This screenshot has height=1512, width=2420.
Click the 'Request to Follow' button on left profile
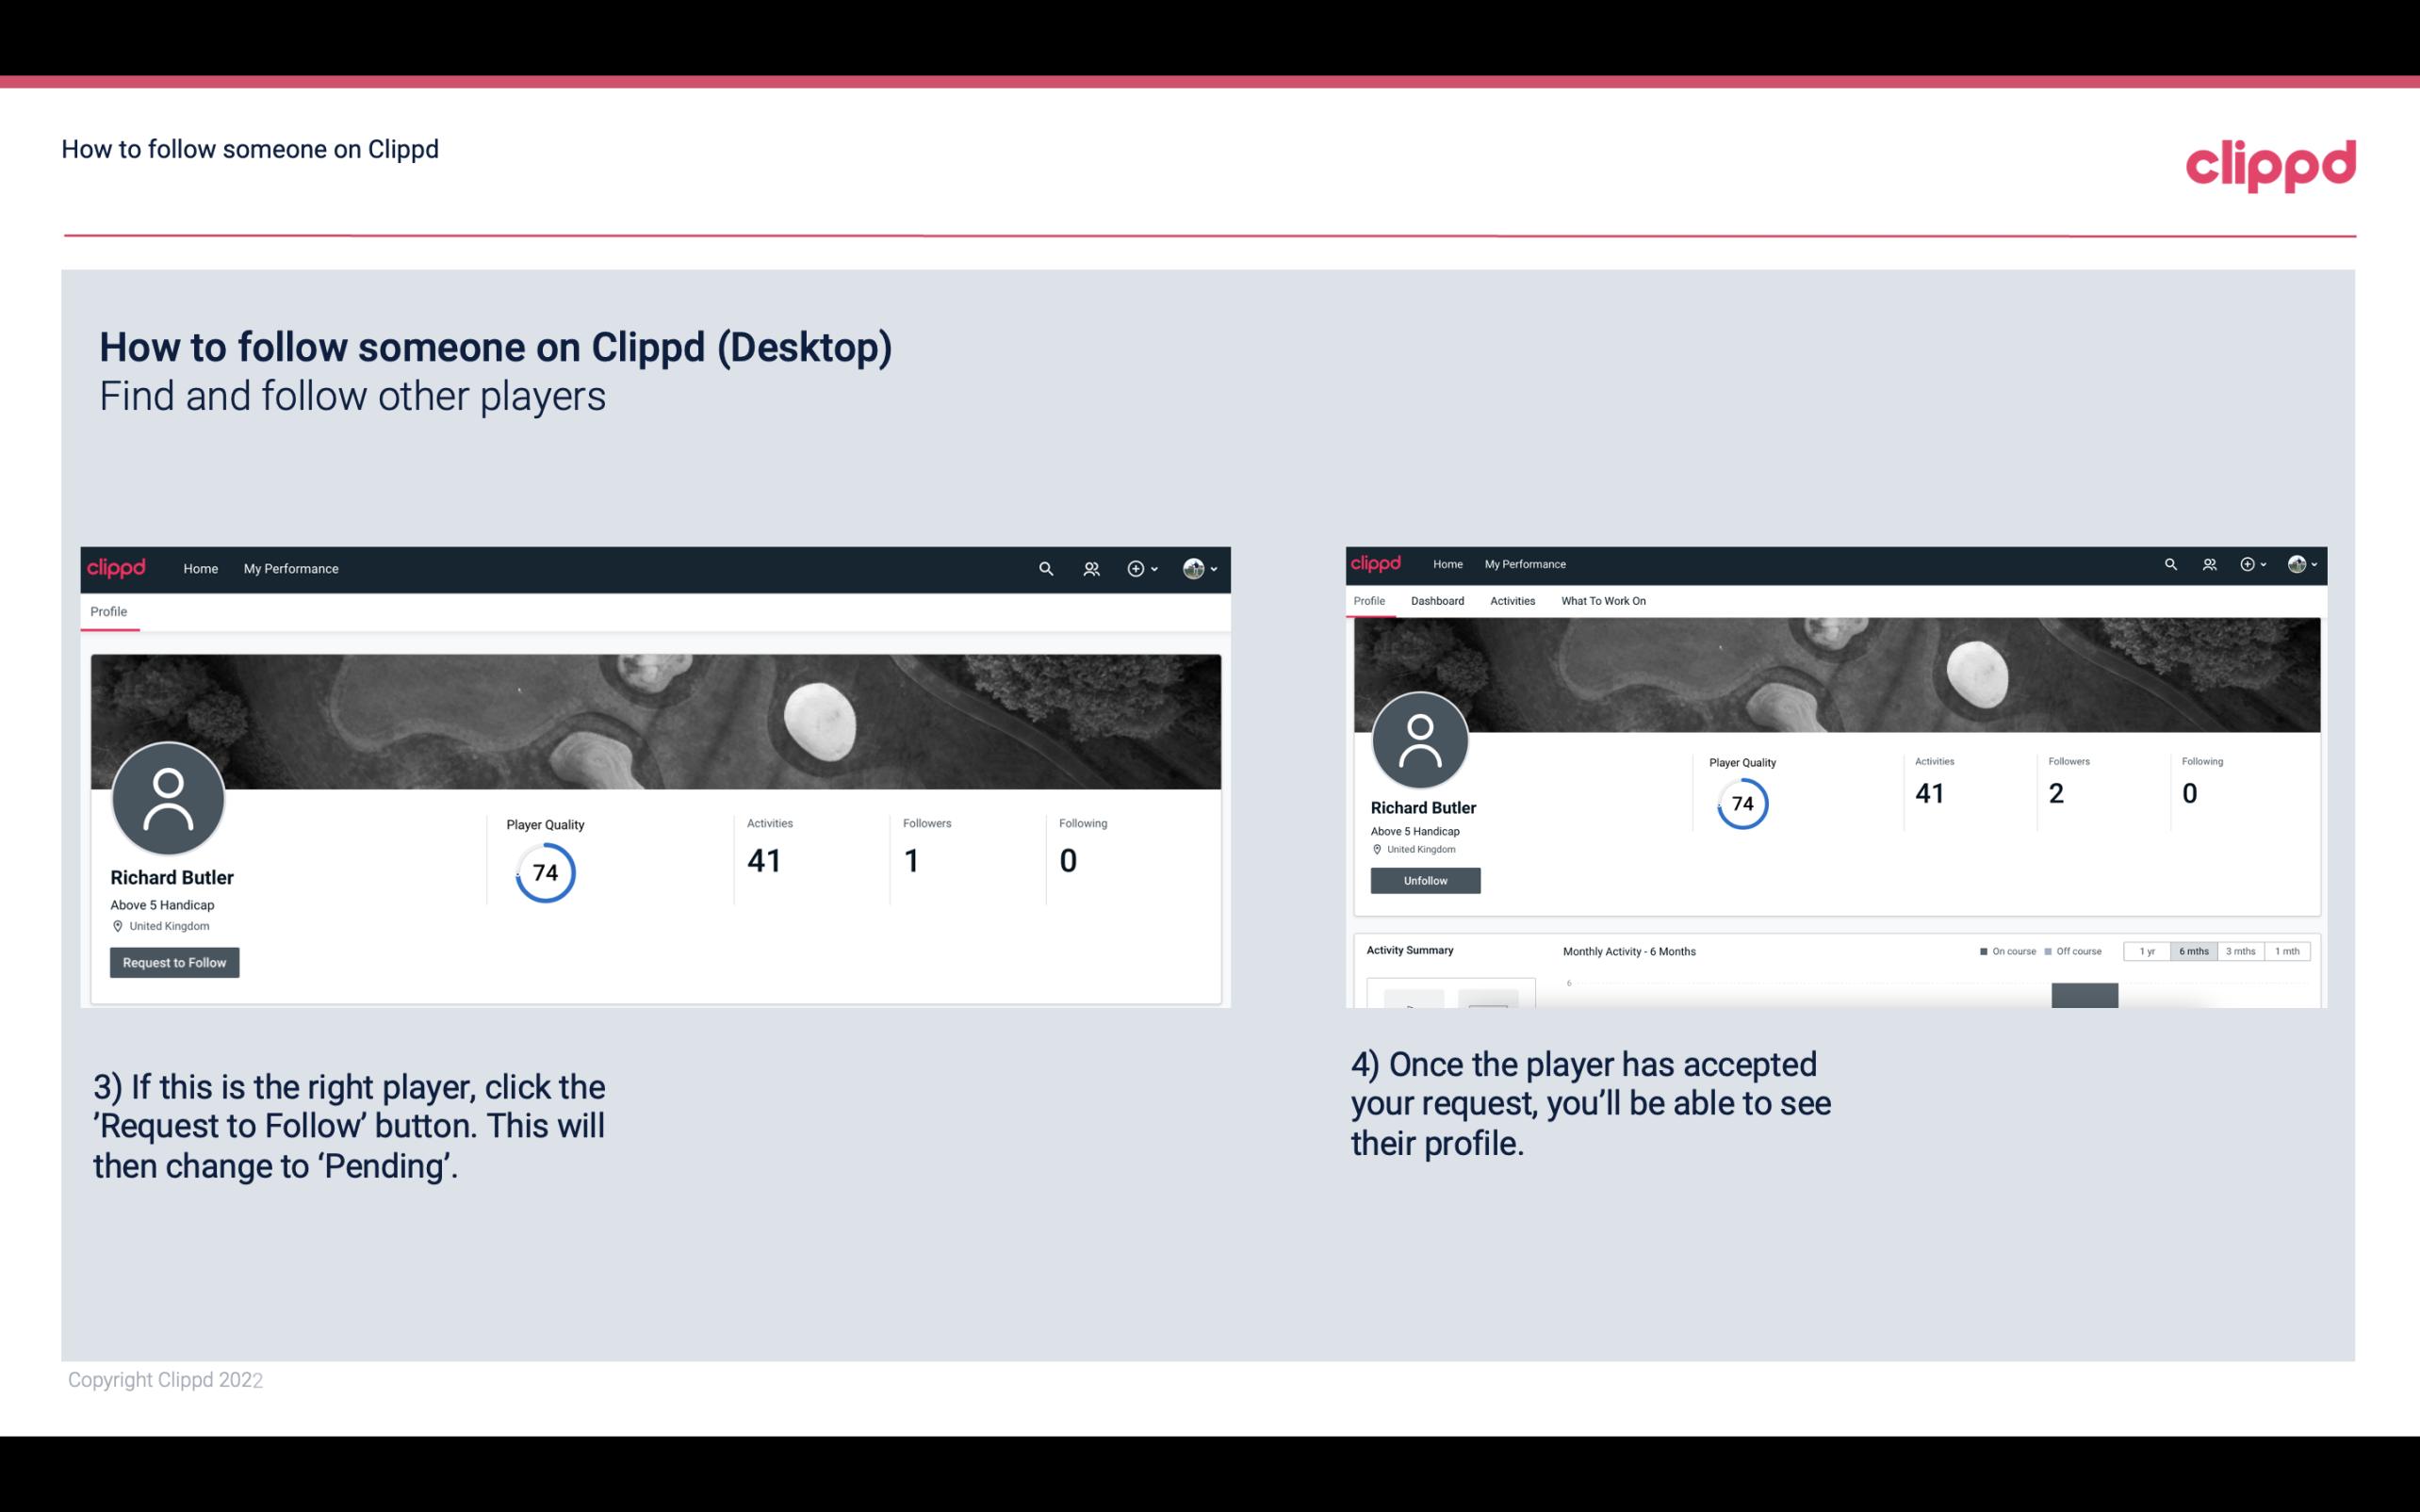coord(174,962)
